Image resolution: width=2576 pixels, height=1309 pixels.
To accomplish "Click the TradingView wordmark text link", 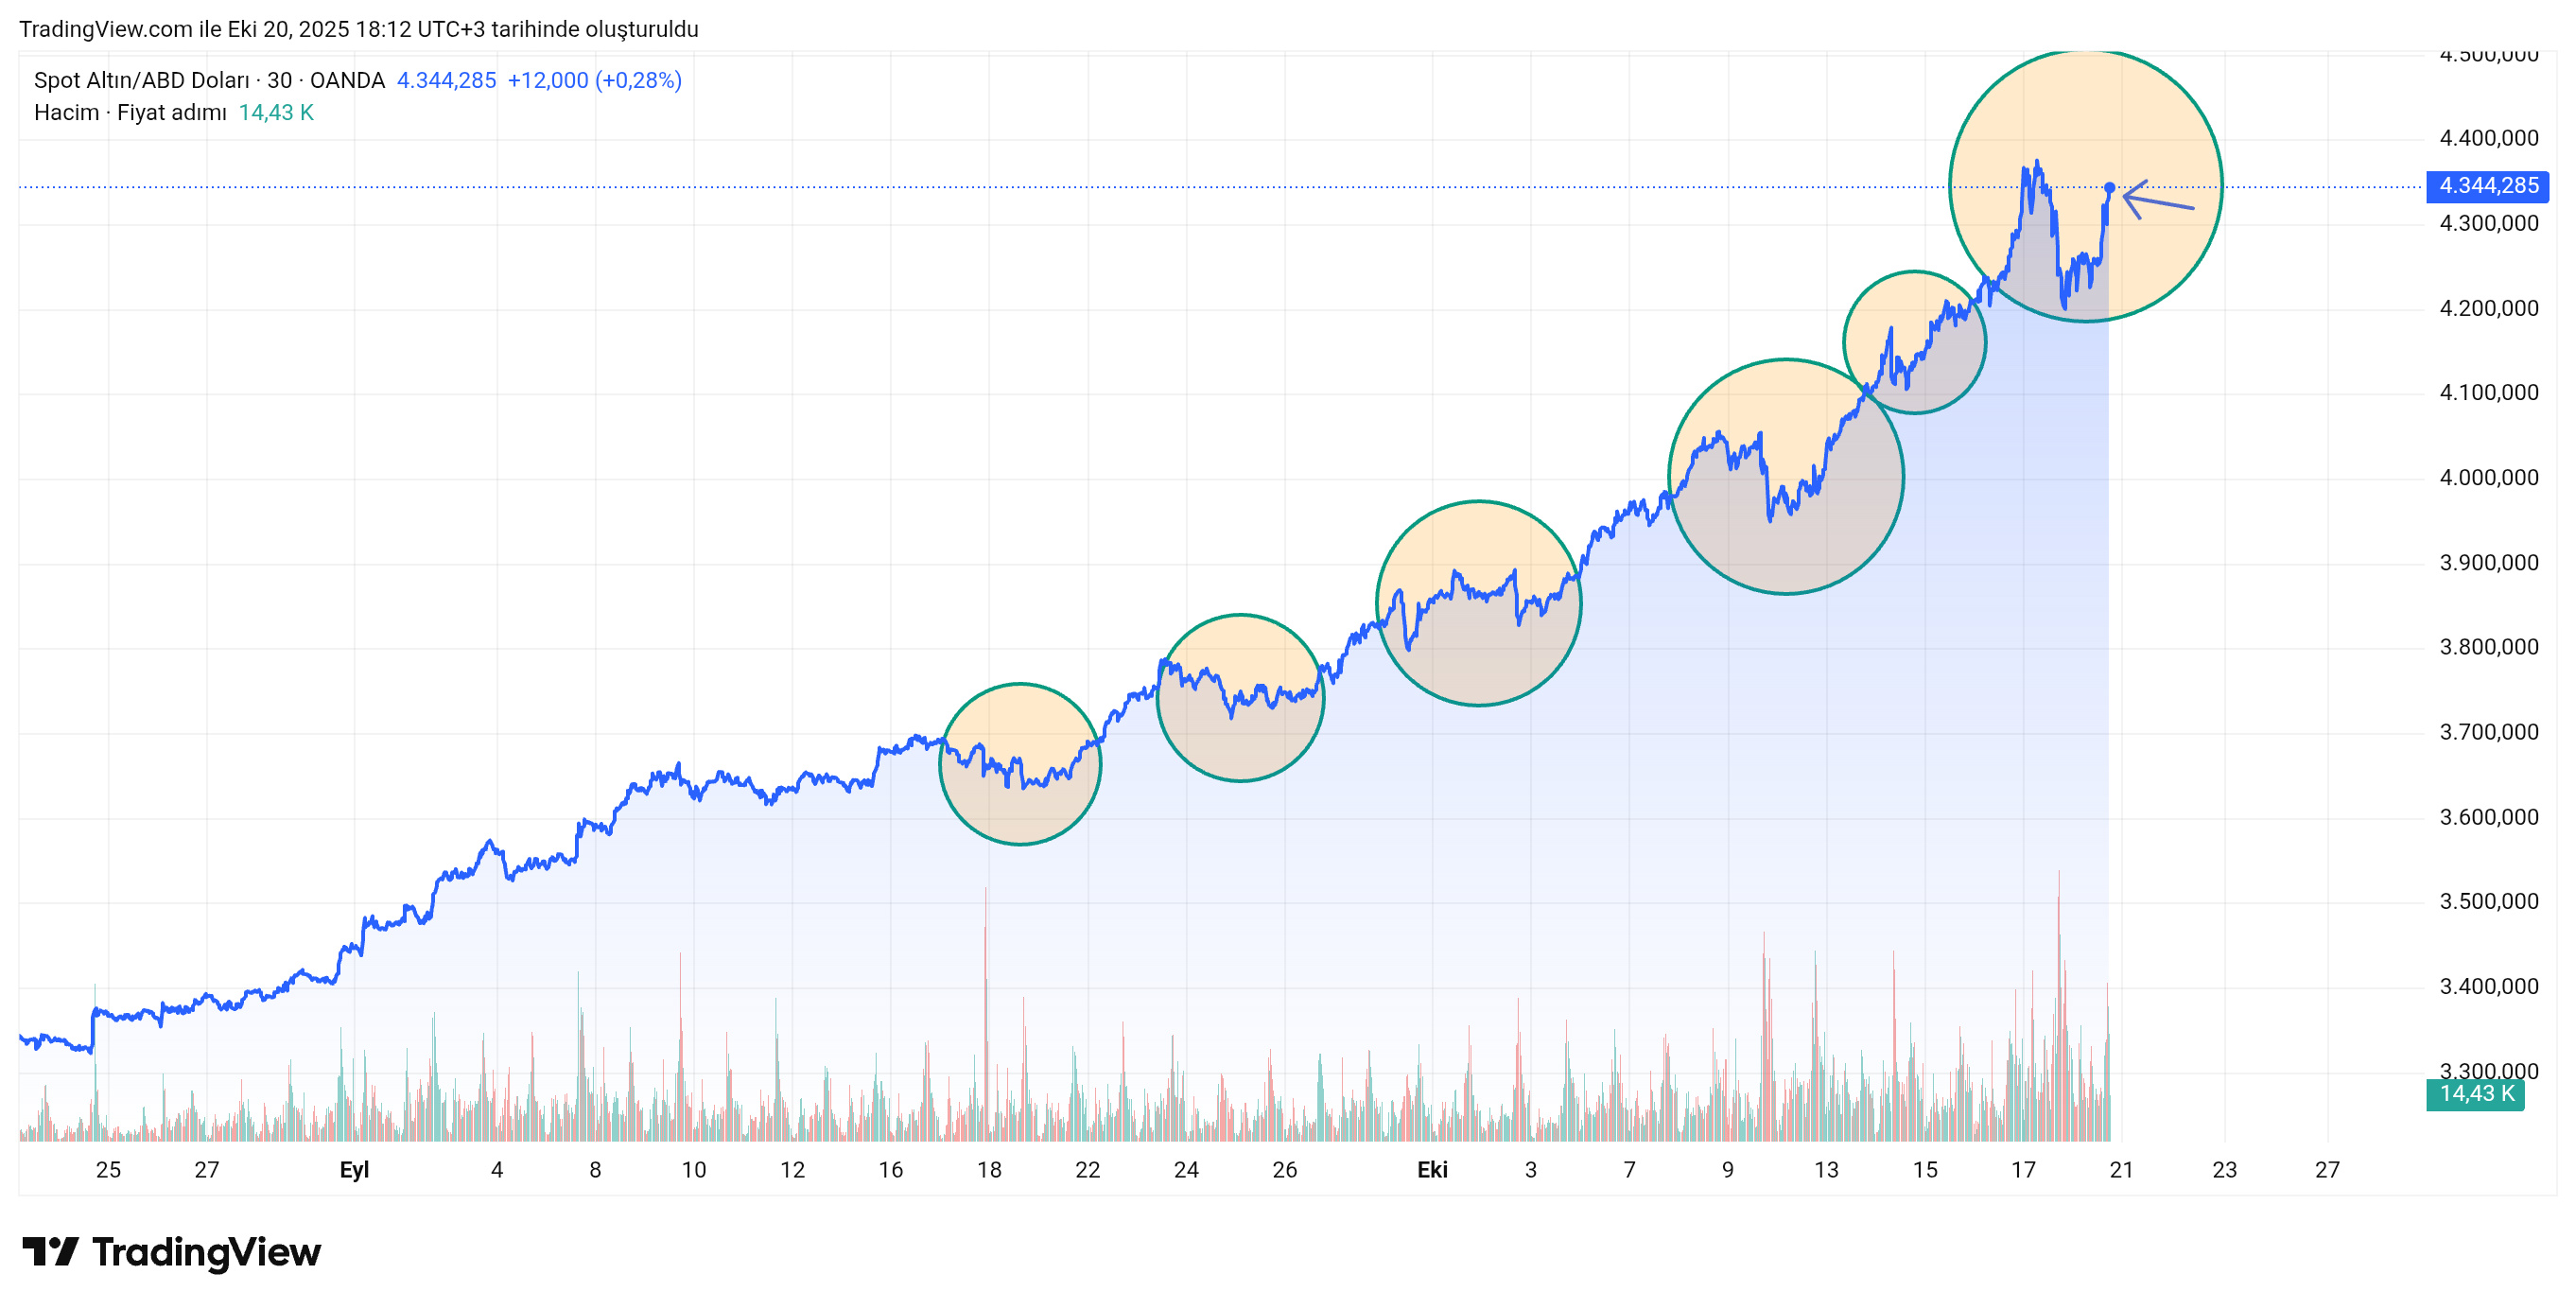I will (206, 1252).
